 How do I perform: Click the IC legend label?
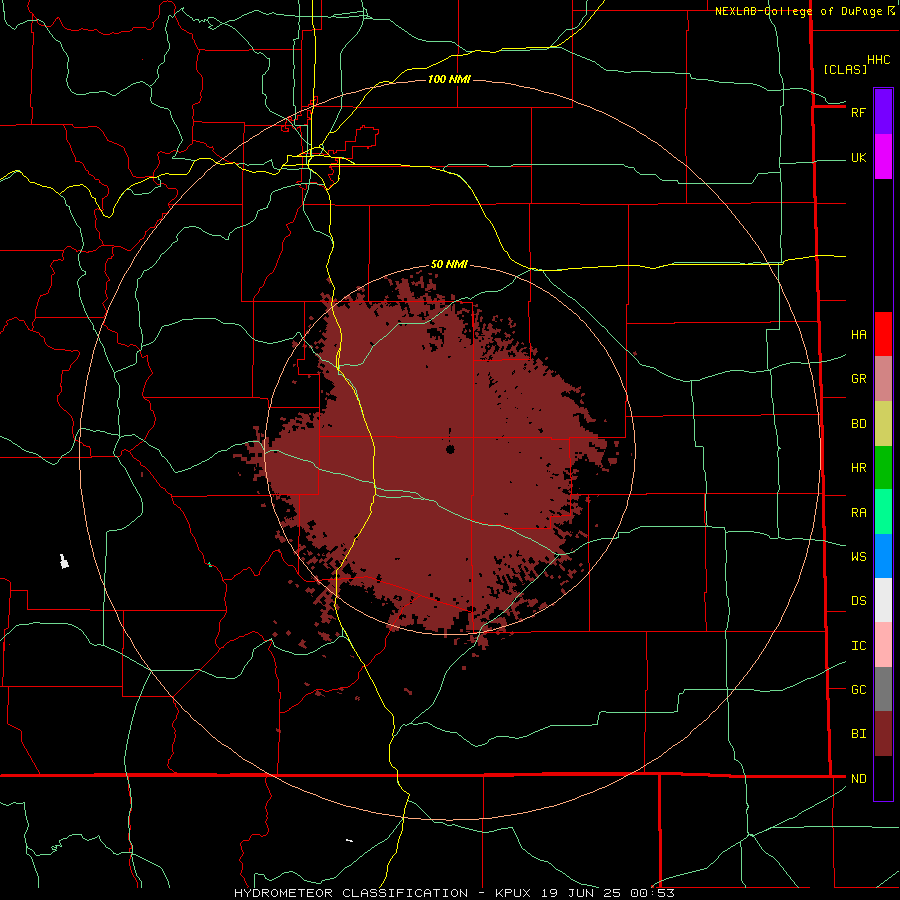coord(858,646)
